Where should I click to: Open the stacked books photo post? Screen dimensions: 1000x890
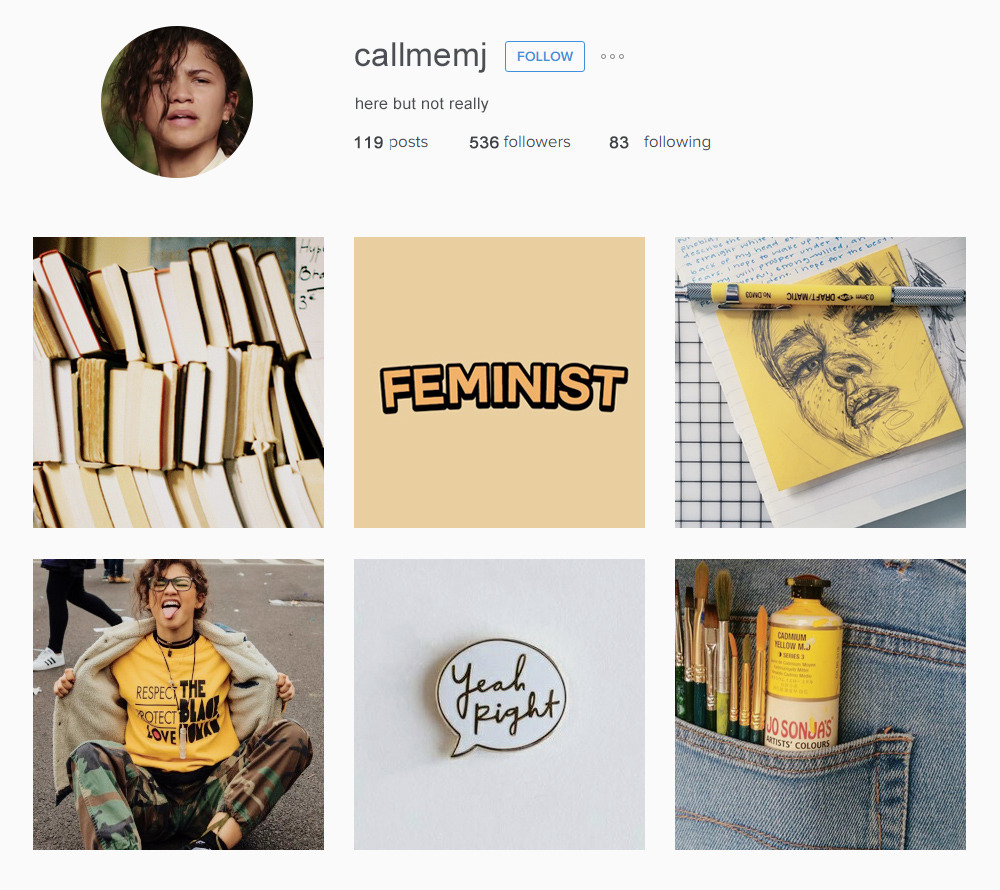[179, 383]
